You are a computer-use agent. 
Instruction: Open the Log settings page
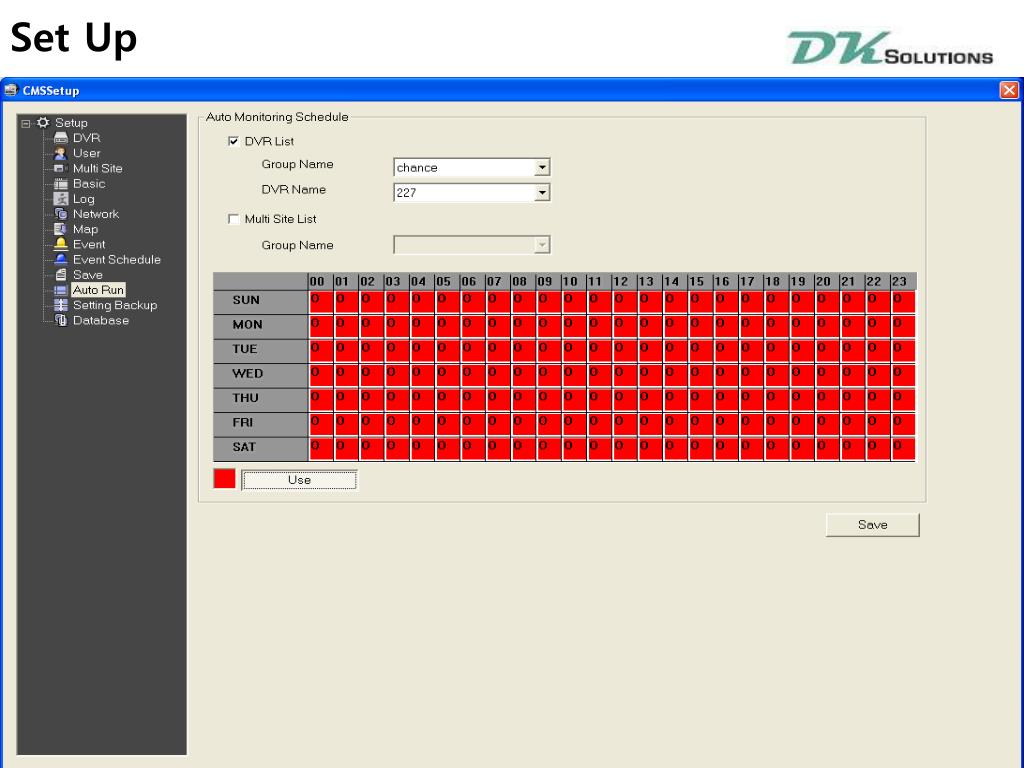point(84,199)
